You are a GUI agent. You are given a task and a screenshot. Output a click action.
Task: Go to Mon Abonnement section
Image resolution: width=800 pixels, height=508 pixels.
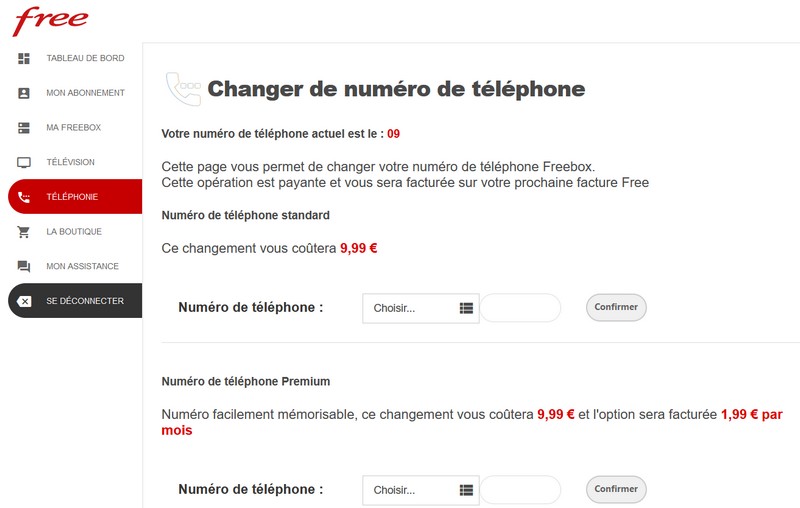click(x=85, y=93)
